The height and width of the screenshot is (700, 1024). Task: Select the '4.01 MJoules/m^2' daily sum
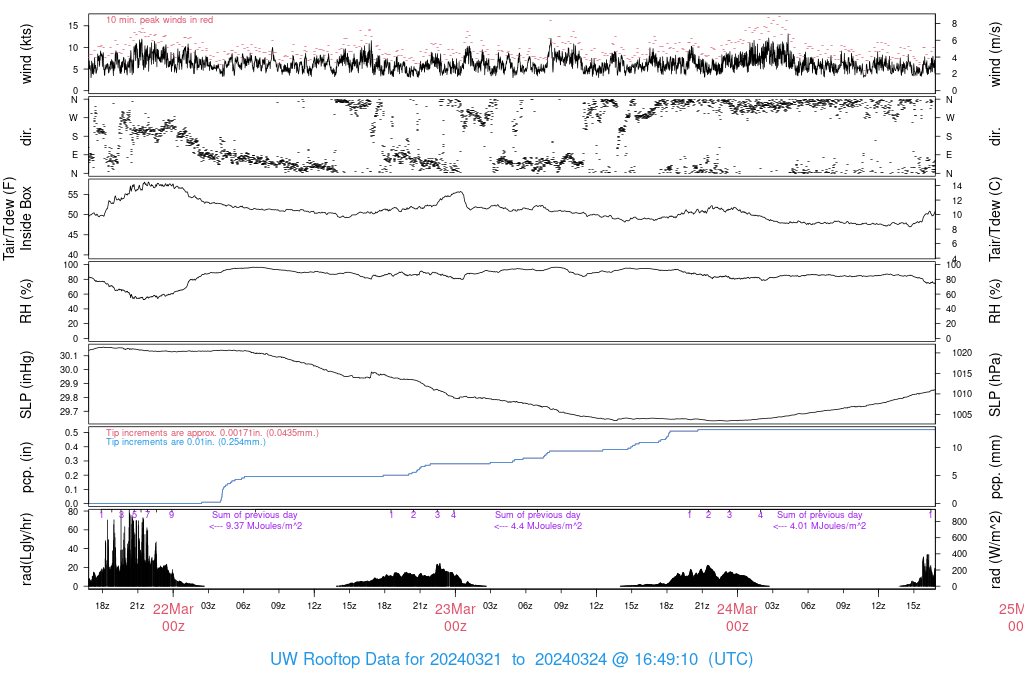click(x=828, y=526)
